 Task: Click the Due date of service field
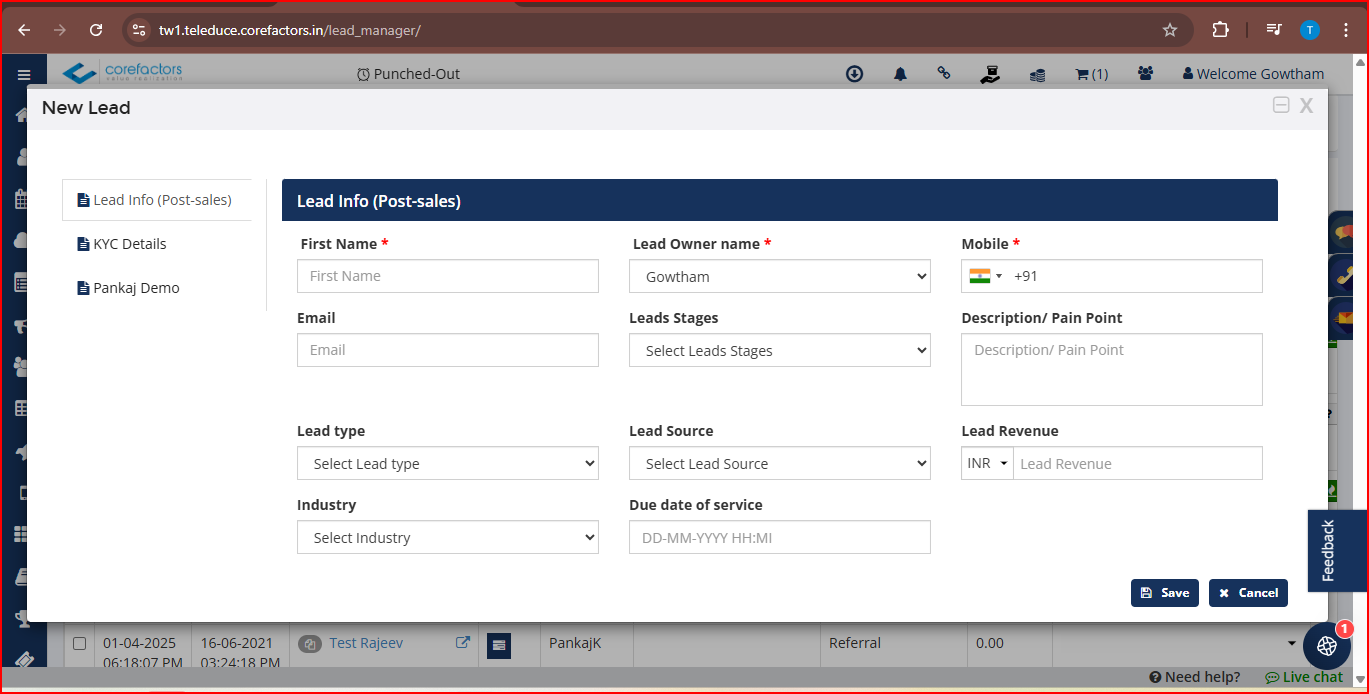click(x=780, y=538)
